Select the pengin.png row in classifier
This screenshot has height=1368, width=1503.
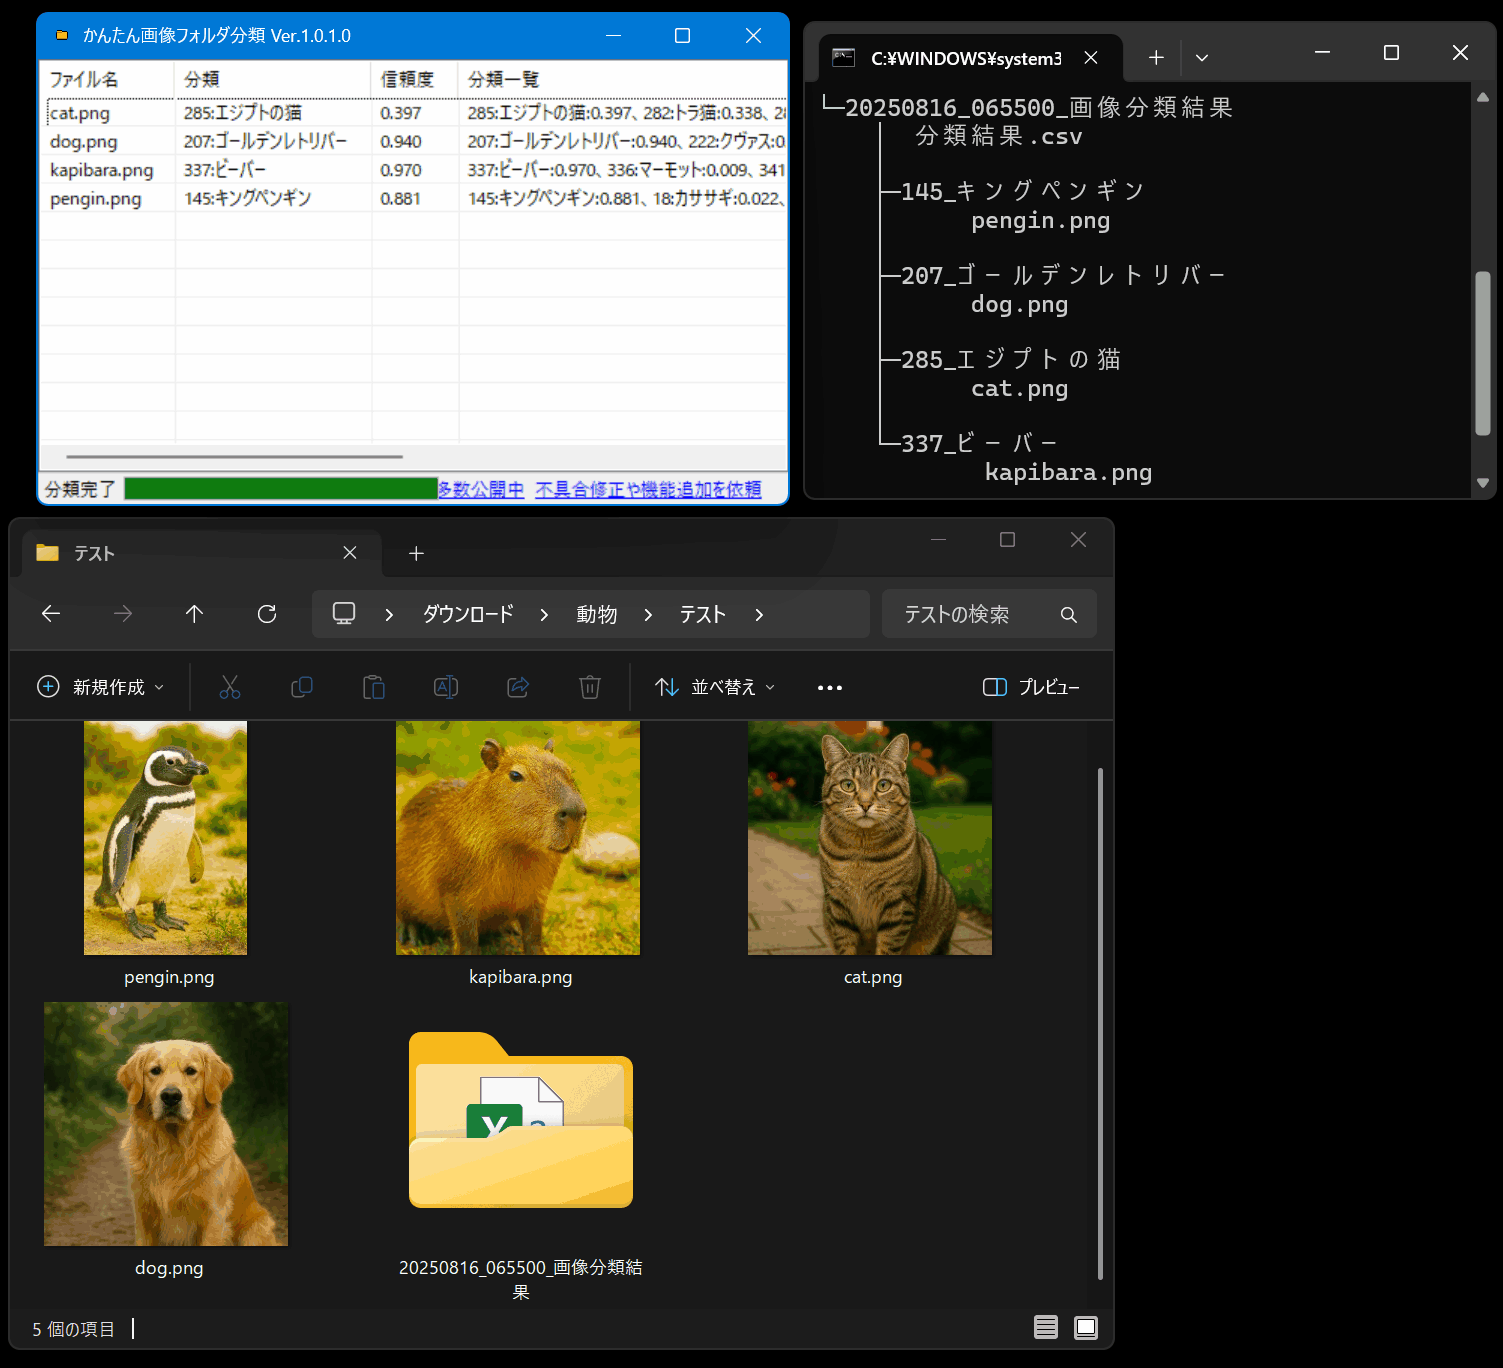click(413, 198)
